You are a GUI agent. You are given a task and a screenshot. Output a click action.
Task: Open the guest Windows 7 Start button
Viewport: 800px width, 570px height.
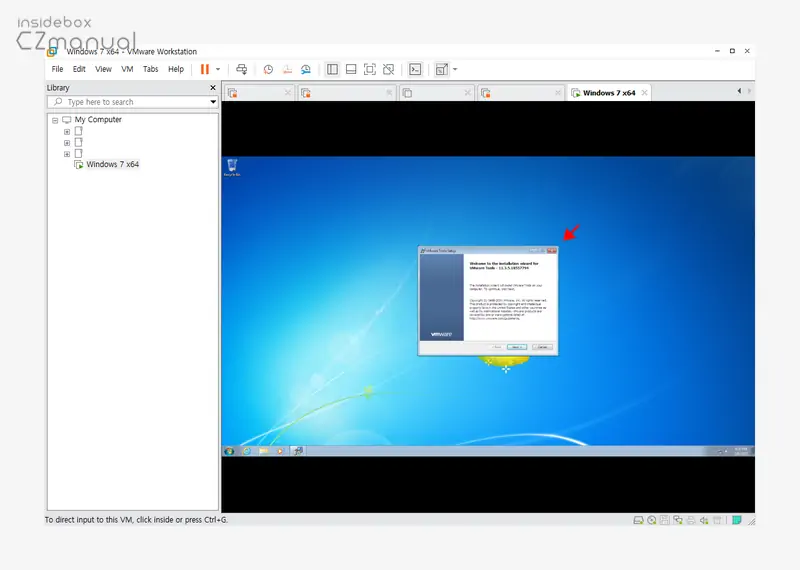(229, 451)
